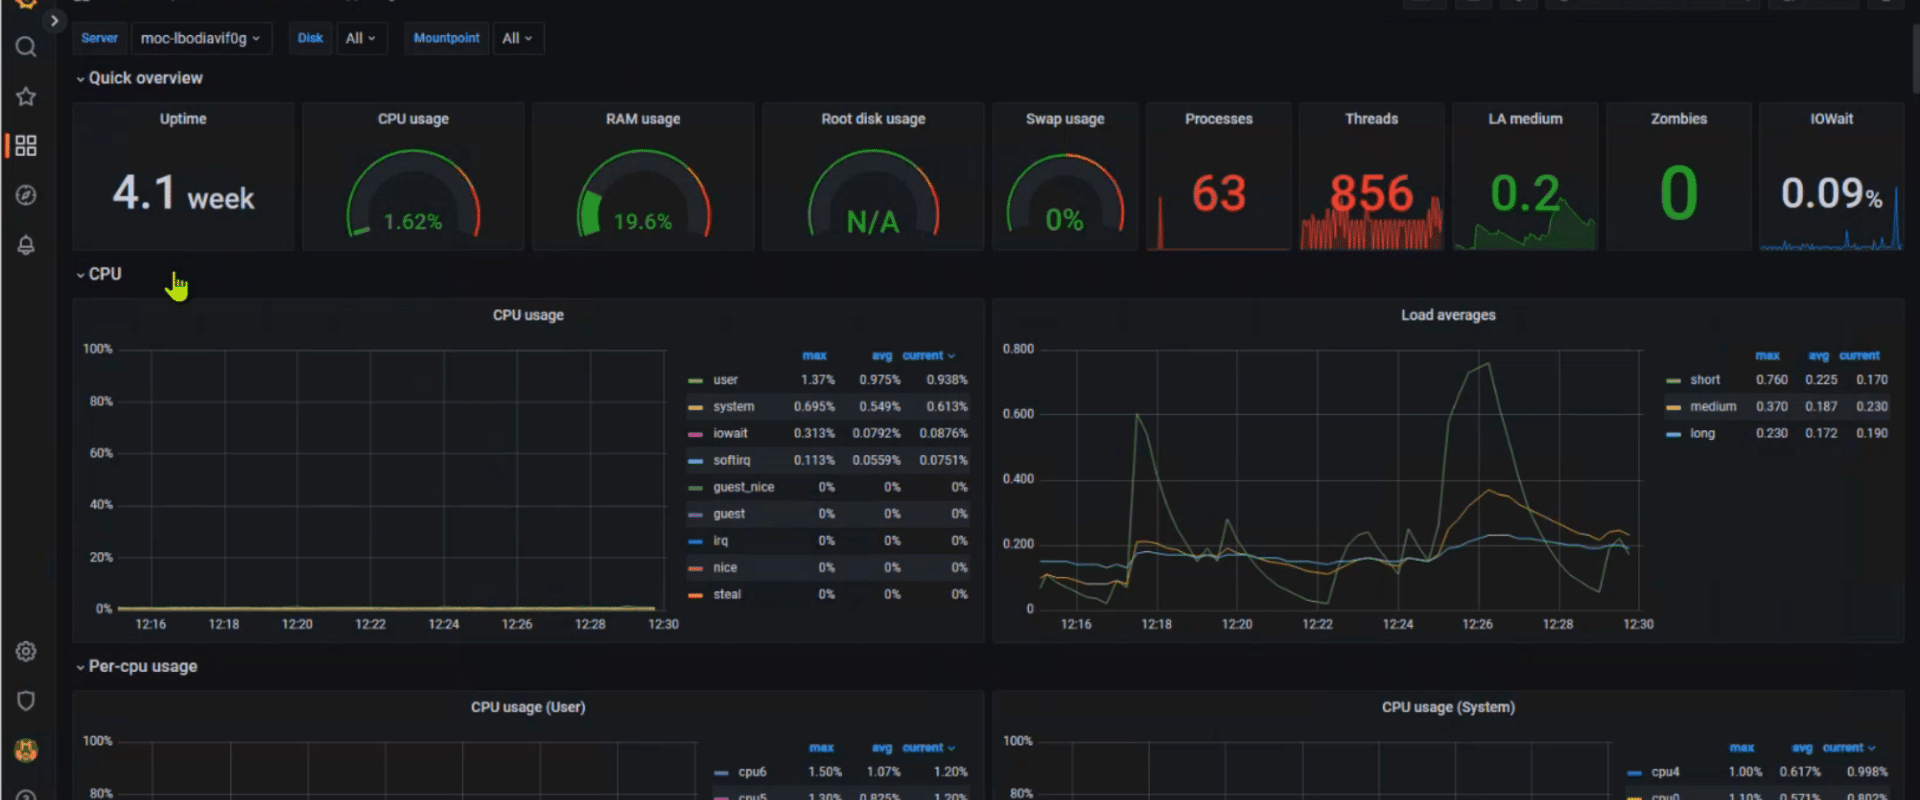The width and height of the screenshot is (1920, 800).
Task: Open the Disk All dropdown
Action: pos(361,38)
